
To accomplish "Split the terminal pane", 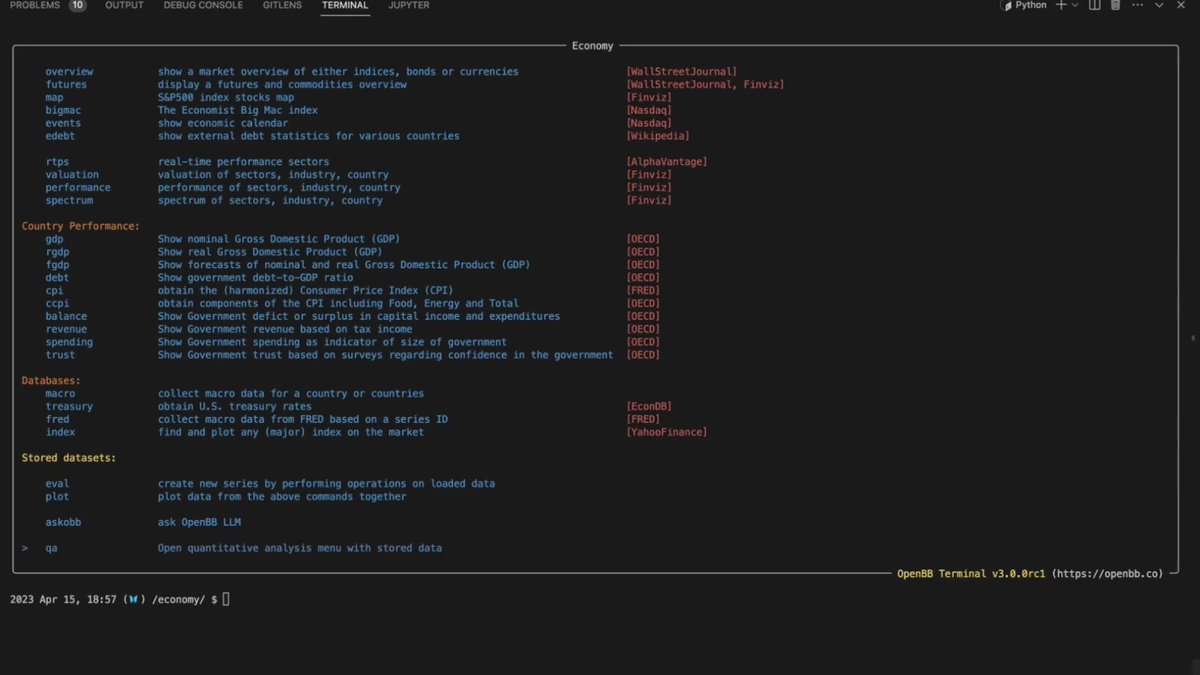I will click(x=1095, y=5).
